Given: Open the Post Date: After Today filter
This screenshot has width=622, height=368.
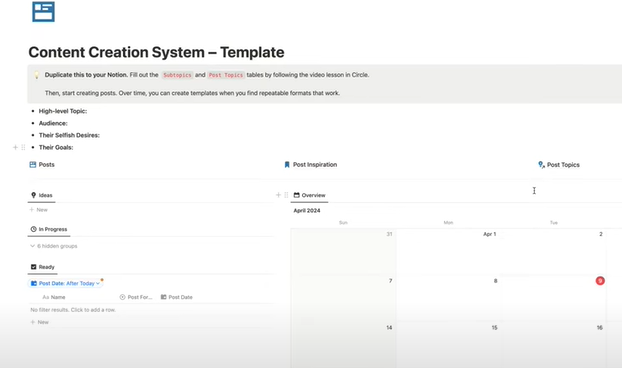Looking at the screenshot, I should point(65,283).
